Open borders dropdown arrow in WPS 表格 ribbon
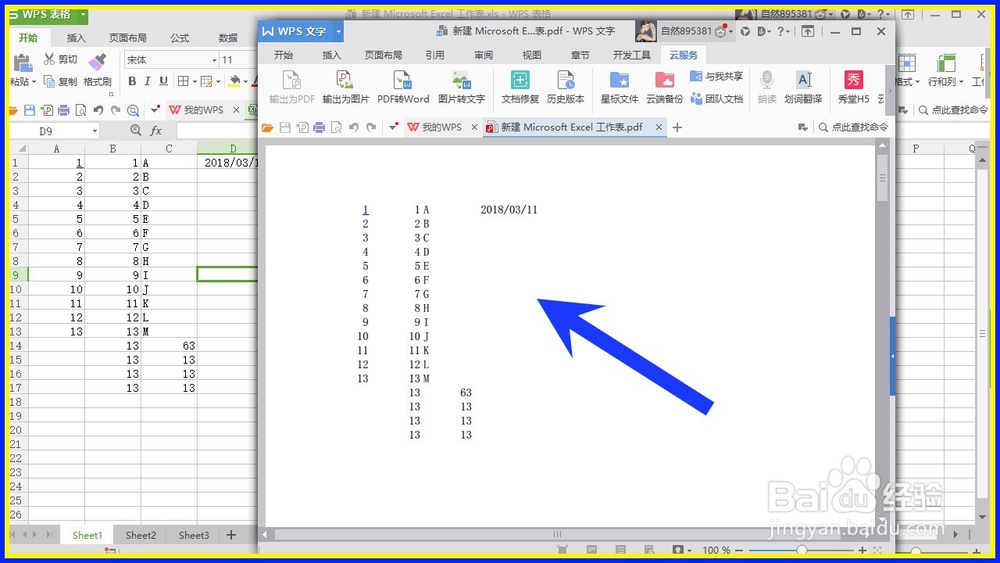Screen dimensions: 1000x563 coord(195,82)
